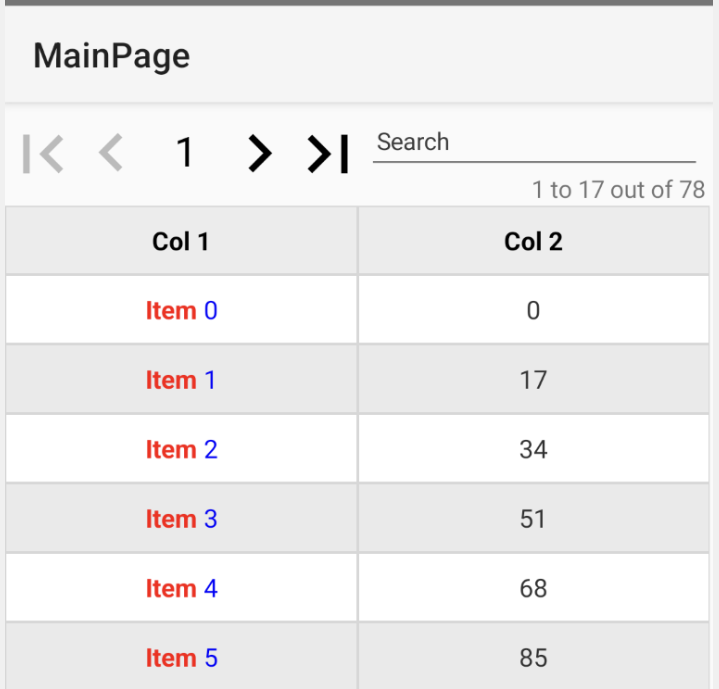Click the cell with value 68
The height and width of the screenshot is (689, 719).
click(533, 588)
